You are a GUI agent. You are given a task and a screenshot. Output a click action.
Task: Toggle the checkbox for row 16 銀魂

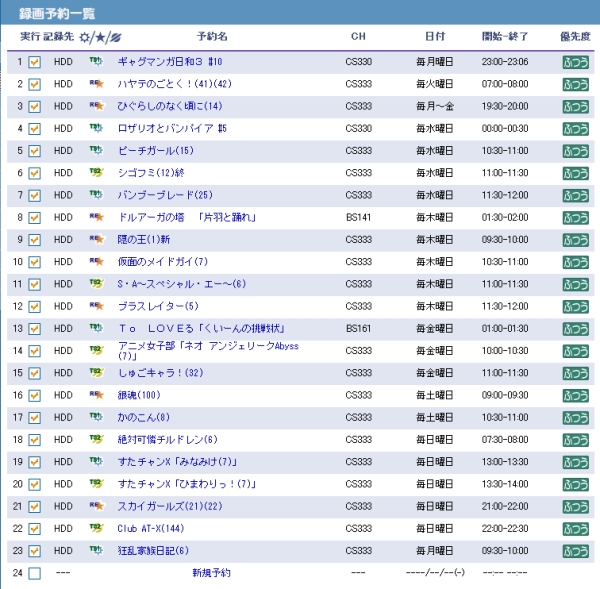tap(34, 395)
